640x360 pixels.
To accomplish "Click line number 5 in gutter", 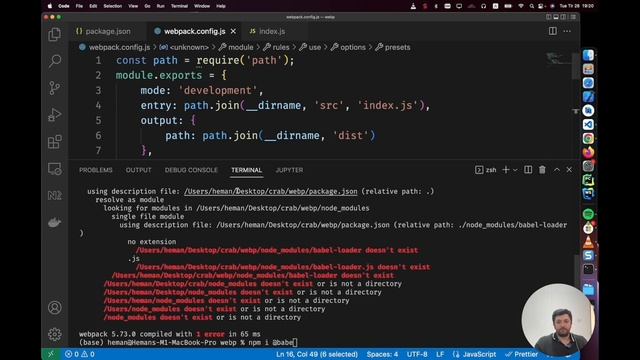I will [x=98, y=120].
